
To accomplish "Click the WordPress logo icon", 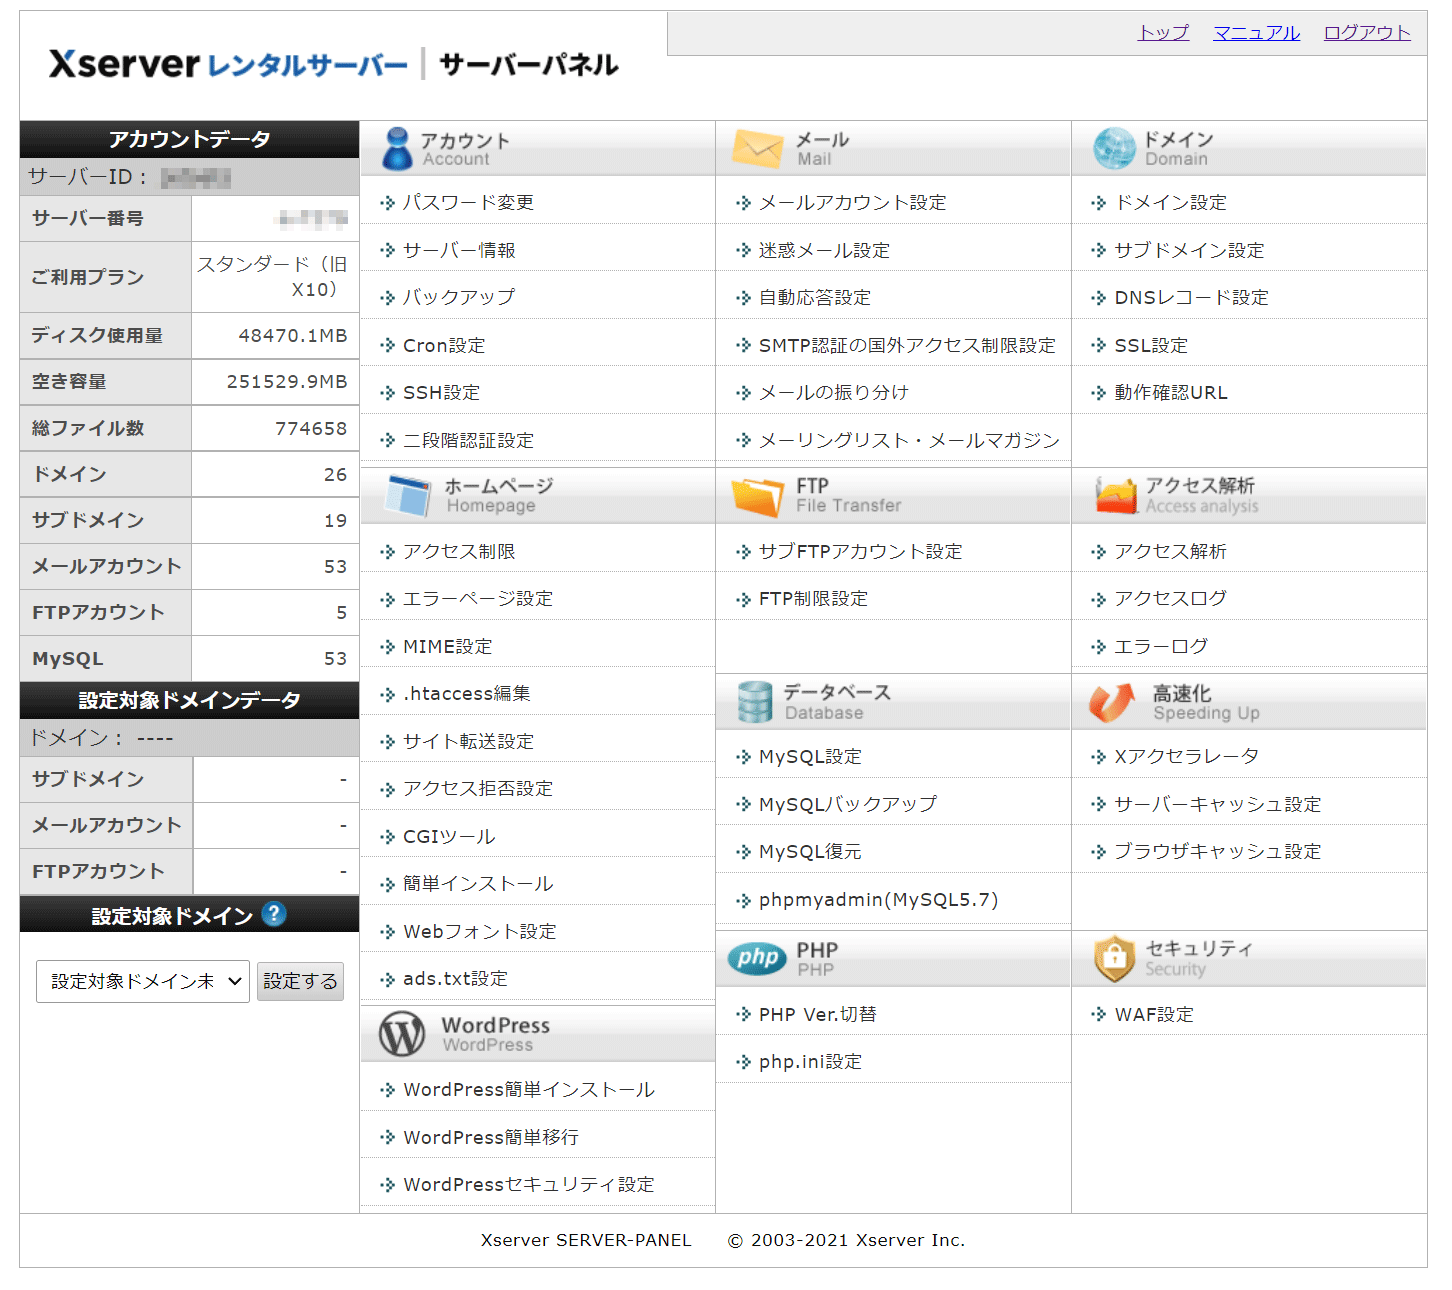I will [x=402, y=1034].
